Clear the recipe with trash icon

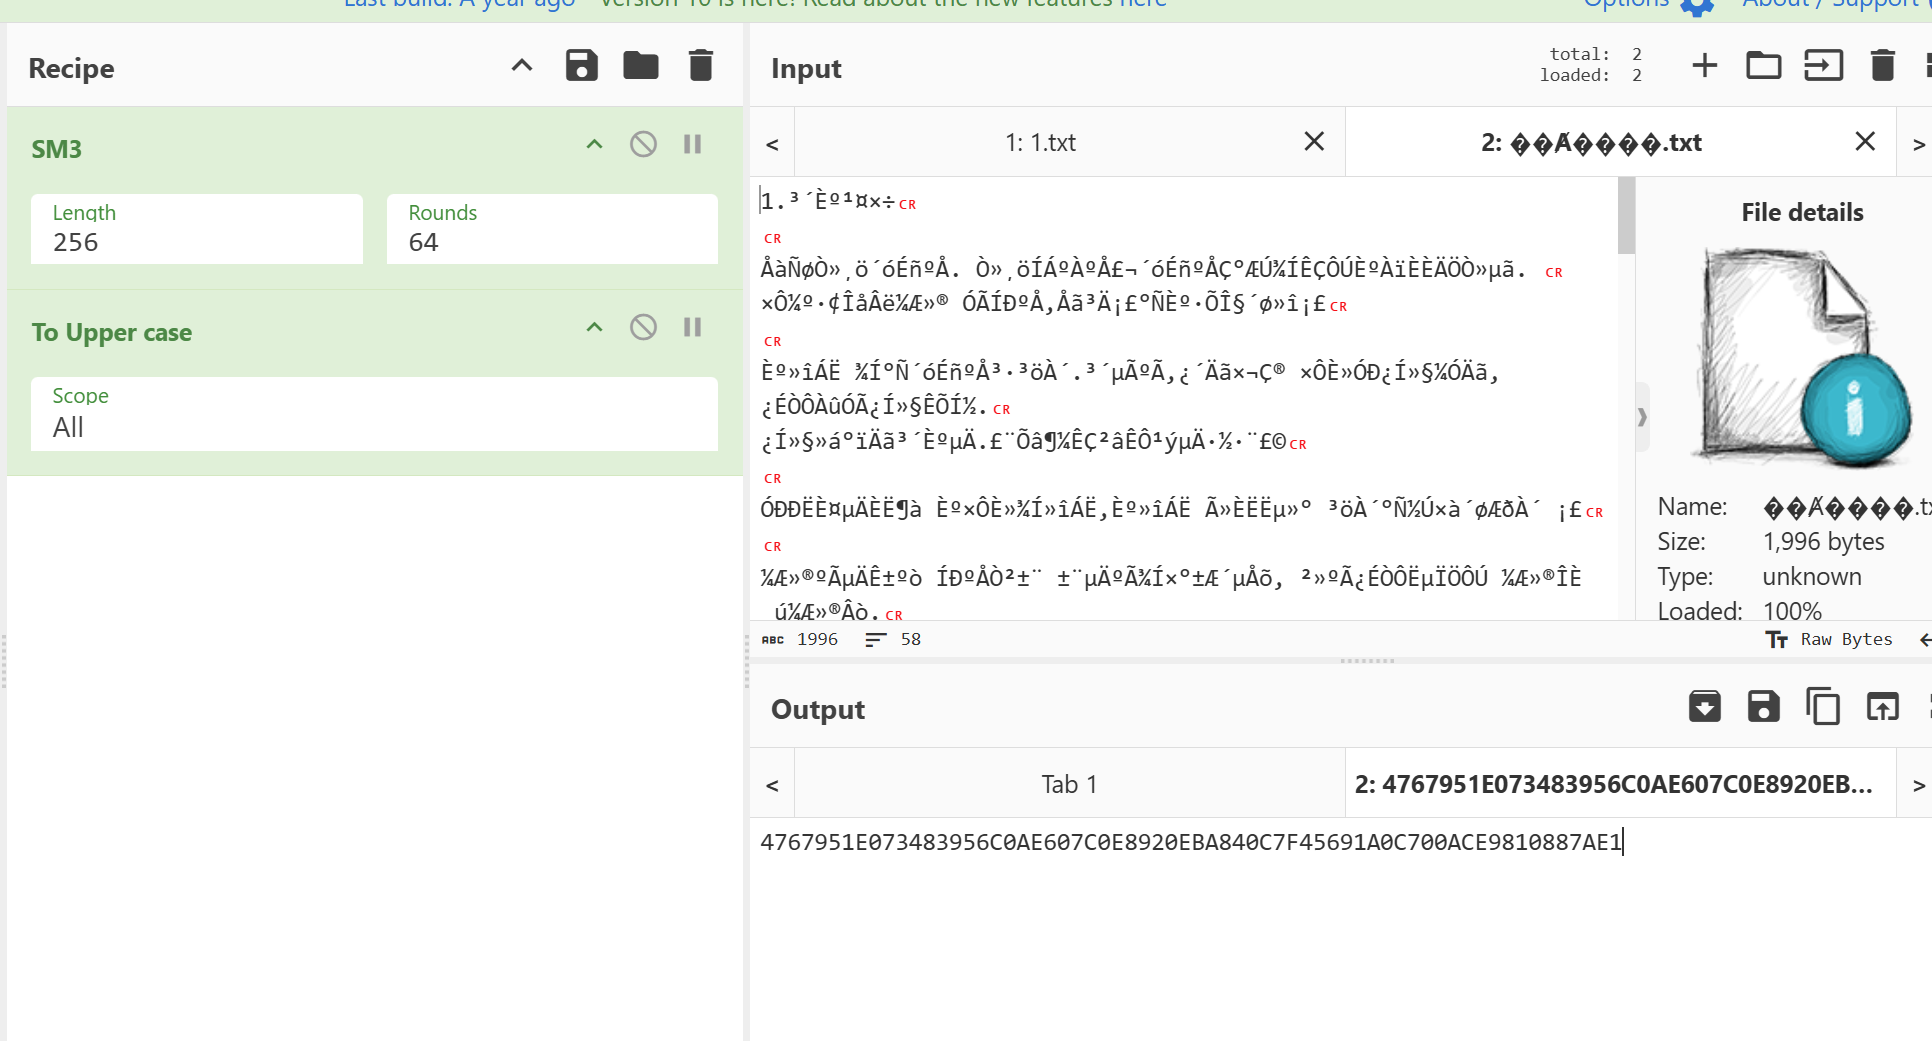point(701,66)
